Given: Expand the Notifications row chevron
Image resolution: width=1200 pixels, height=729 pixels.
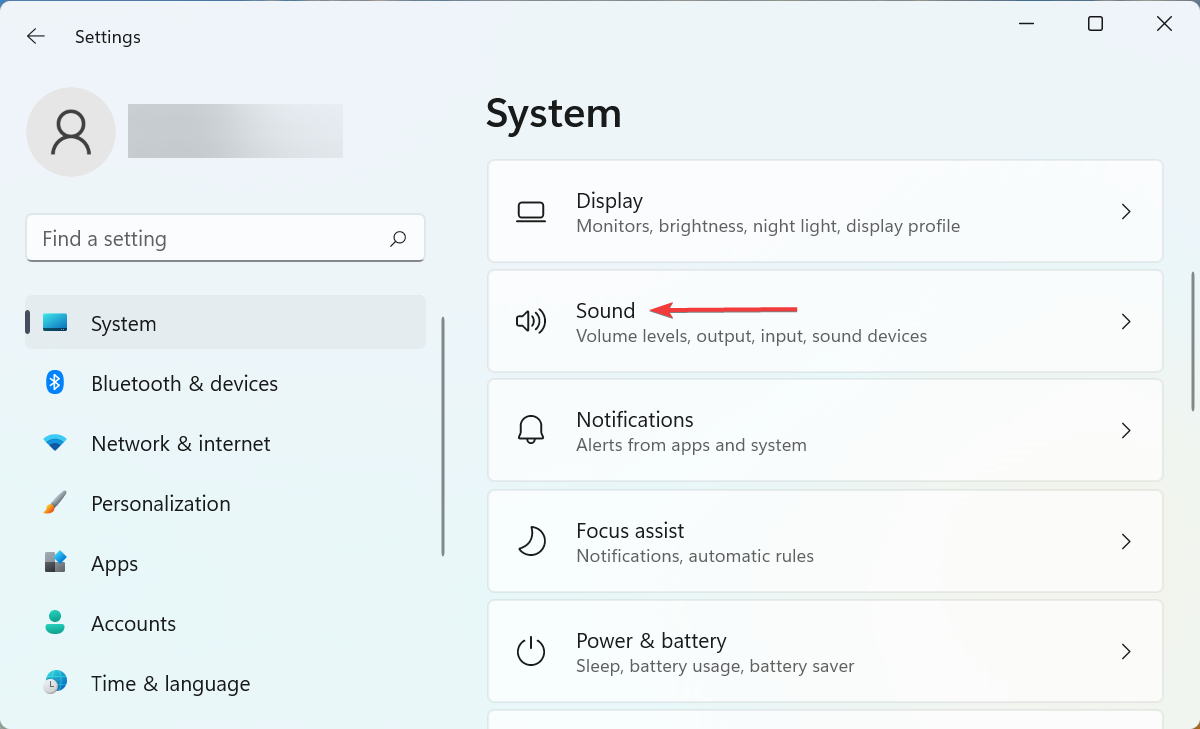Looking at the screenshot, I should point(1126,431).
